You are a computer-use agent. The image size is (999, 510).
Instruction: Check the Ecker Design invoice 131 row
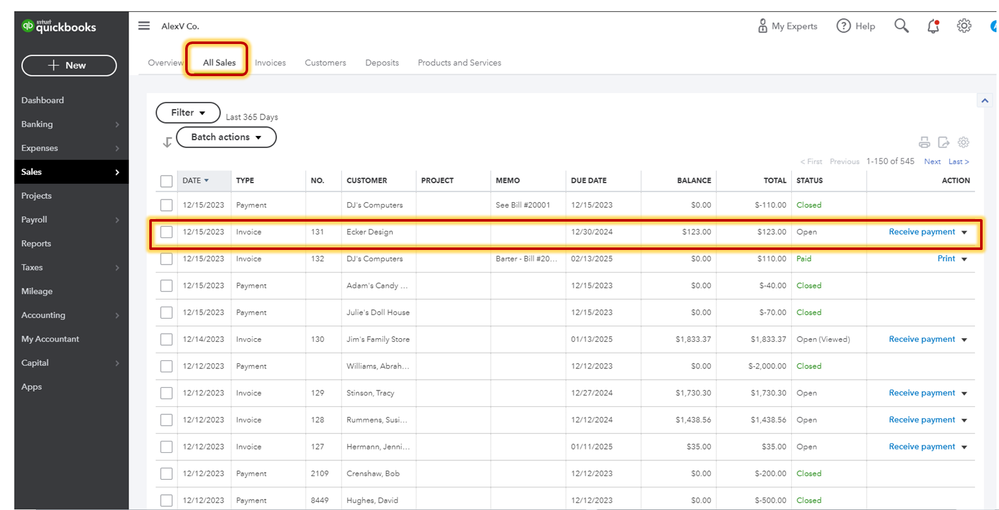tap(166, 232)
